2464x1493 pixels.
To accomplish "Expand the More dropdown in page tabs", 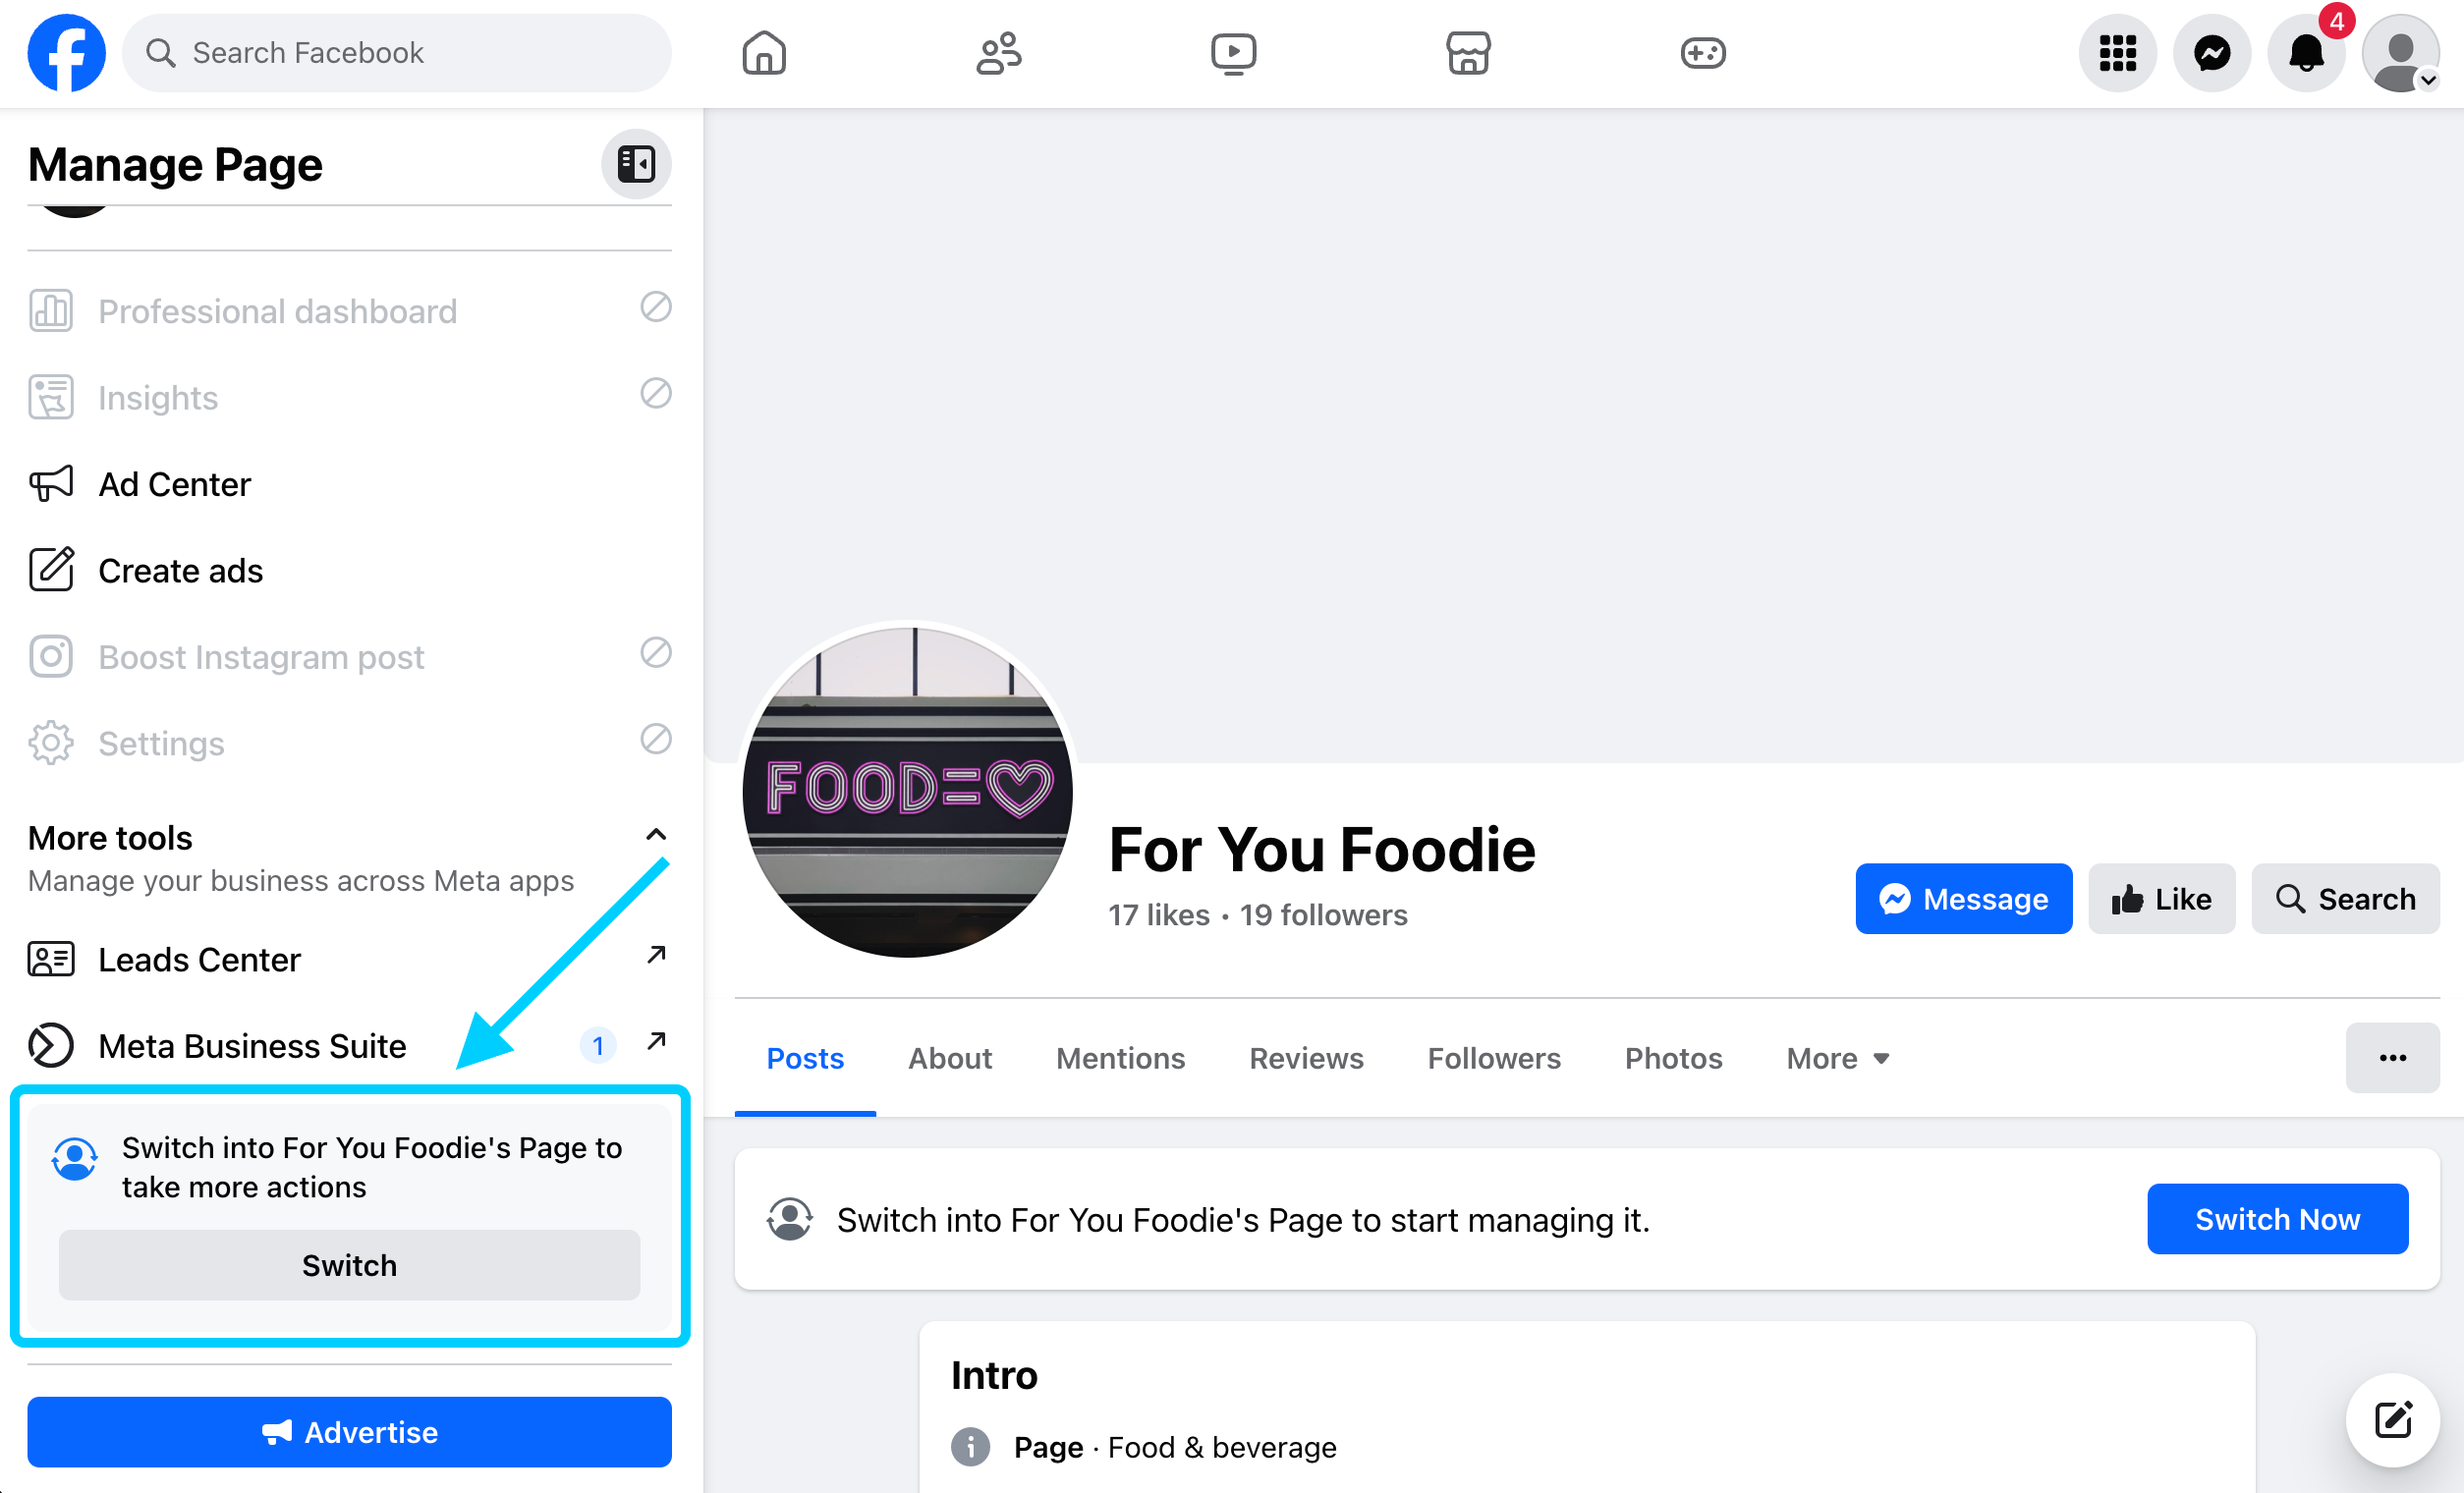I will pyautogui.click(x=1838, y=1058).
